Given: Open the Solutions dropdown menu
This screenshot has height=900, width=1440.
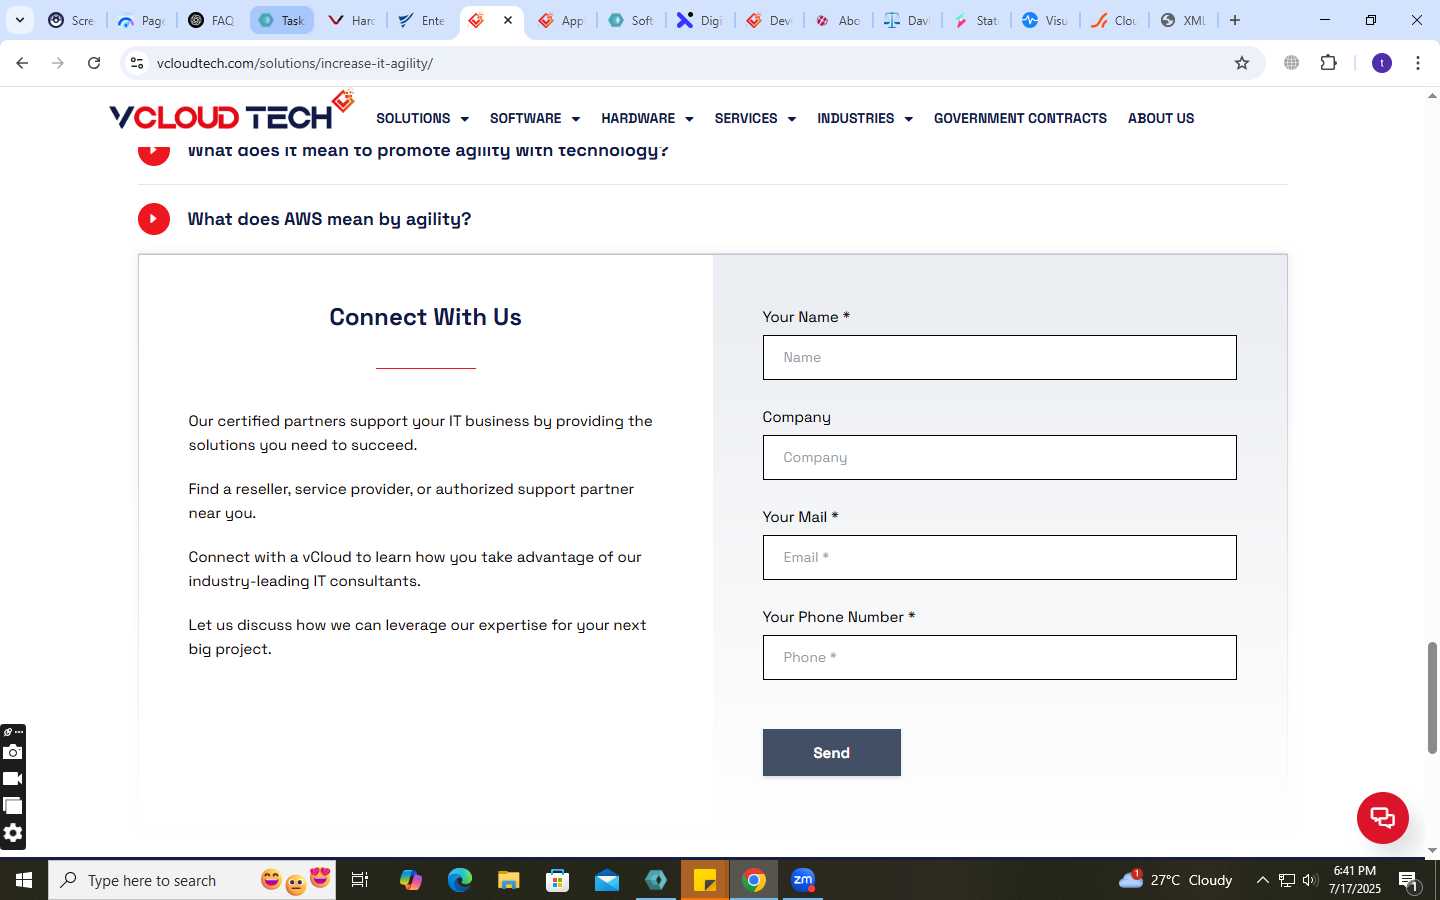Looking at the screenshot, I should [x=422, y=118].
